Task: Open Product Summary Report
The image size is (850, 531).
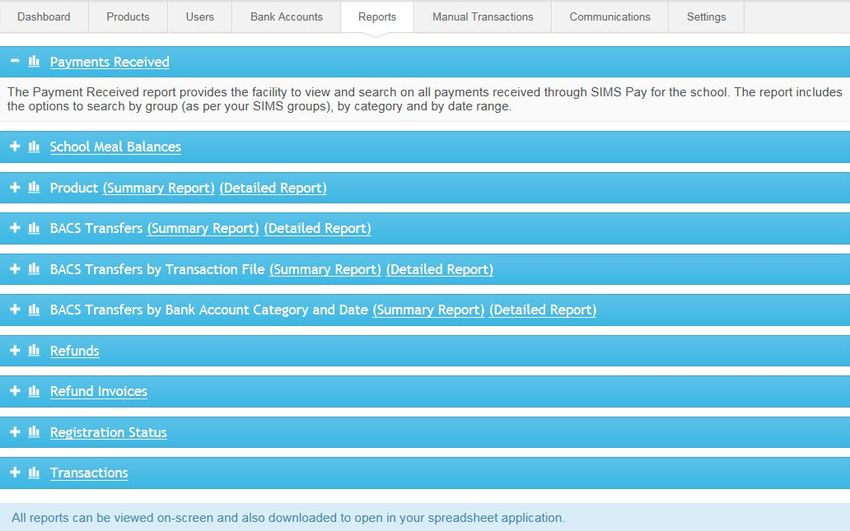Action: [x=159, y=188]
